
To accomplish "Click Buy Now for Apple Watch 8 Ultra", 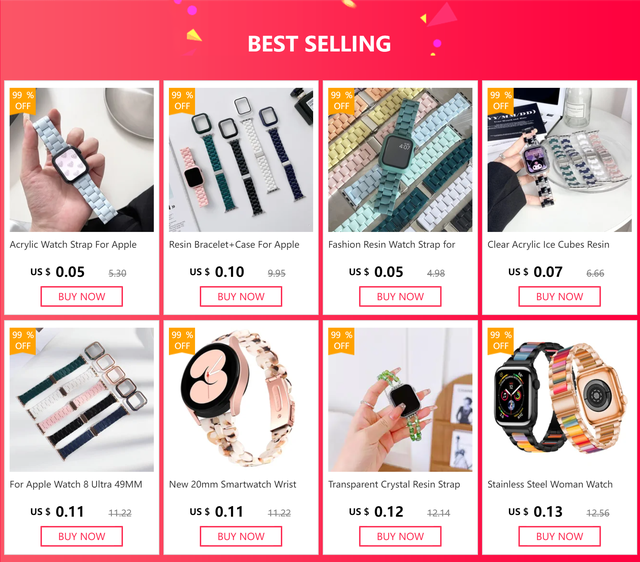I will point(82,536).
